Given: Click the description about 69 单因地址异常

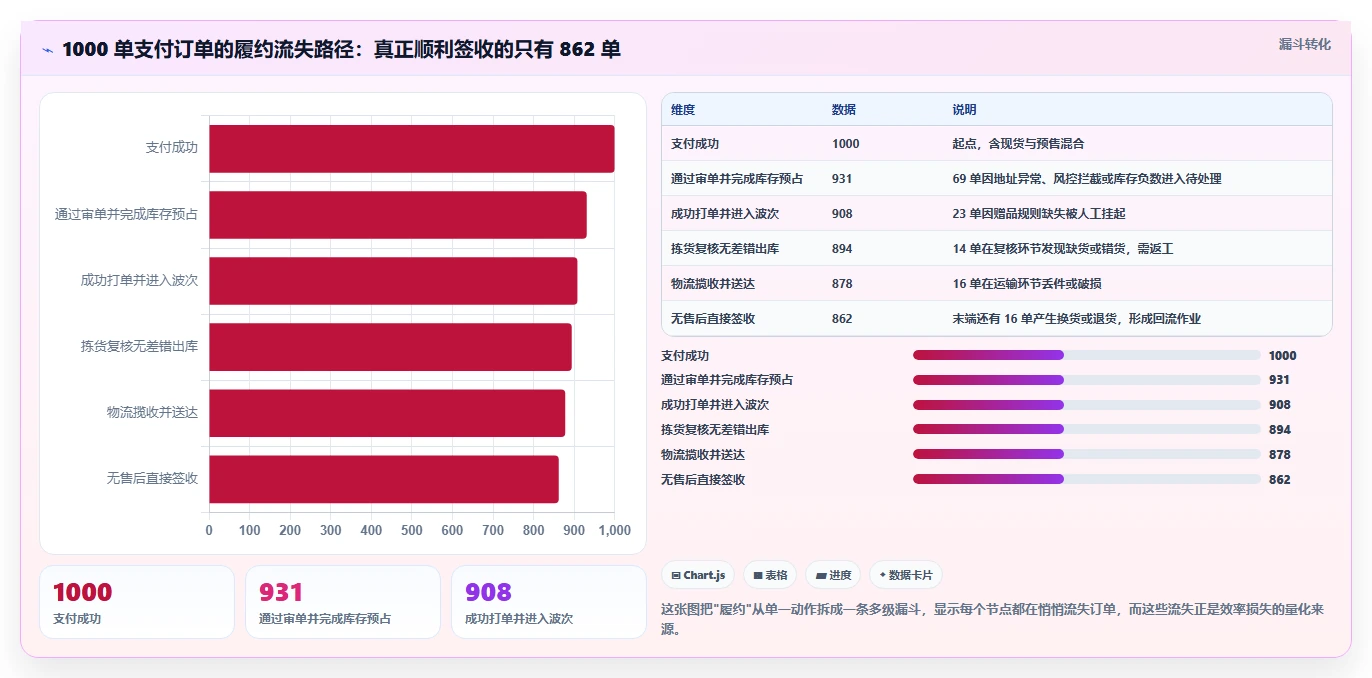Looking at the screenshot, I should (x=1087, y=178).
